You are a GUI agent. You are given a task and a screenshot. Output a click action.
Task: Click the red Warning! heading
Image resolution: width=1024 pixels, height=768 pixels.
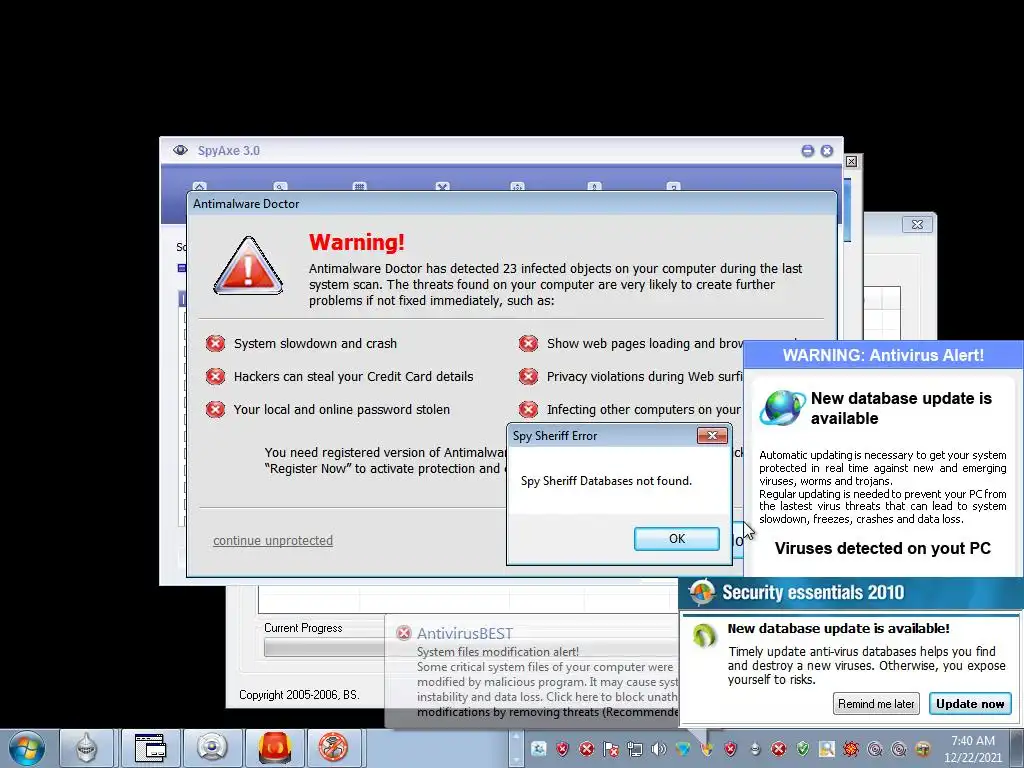pyautogui.click(x=357, y=242)
